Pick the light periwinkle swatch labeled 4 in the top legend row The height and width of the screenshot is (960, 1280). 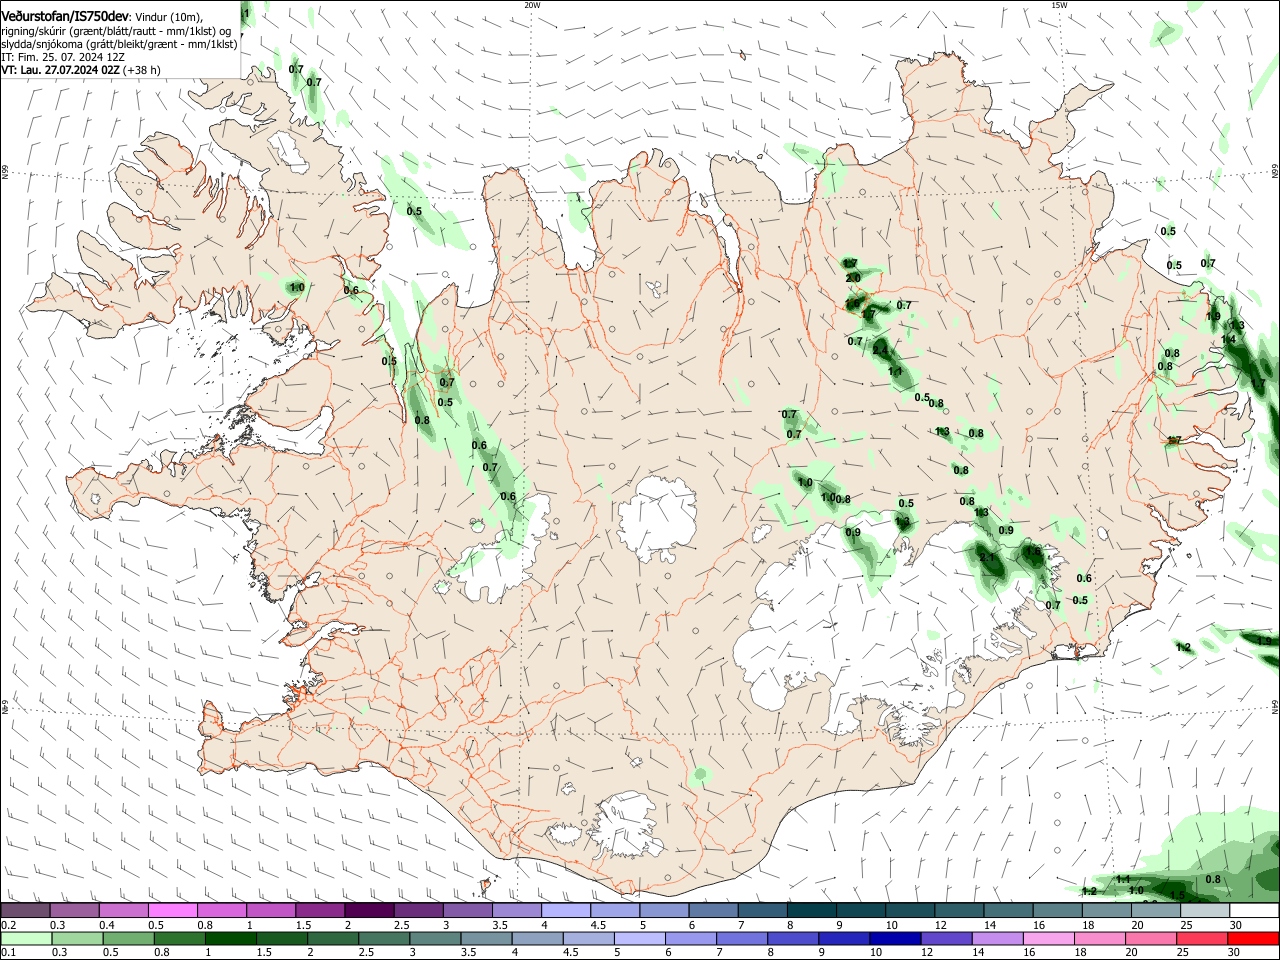(x=566, y=910)
